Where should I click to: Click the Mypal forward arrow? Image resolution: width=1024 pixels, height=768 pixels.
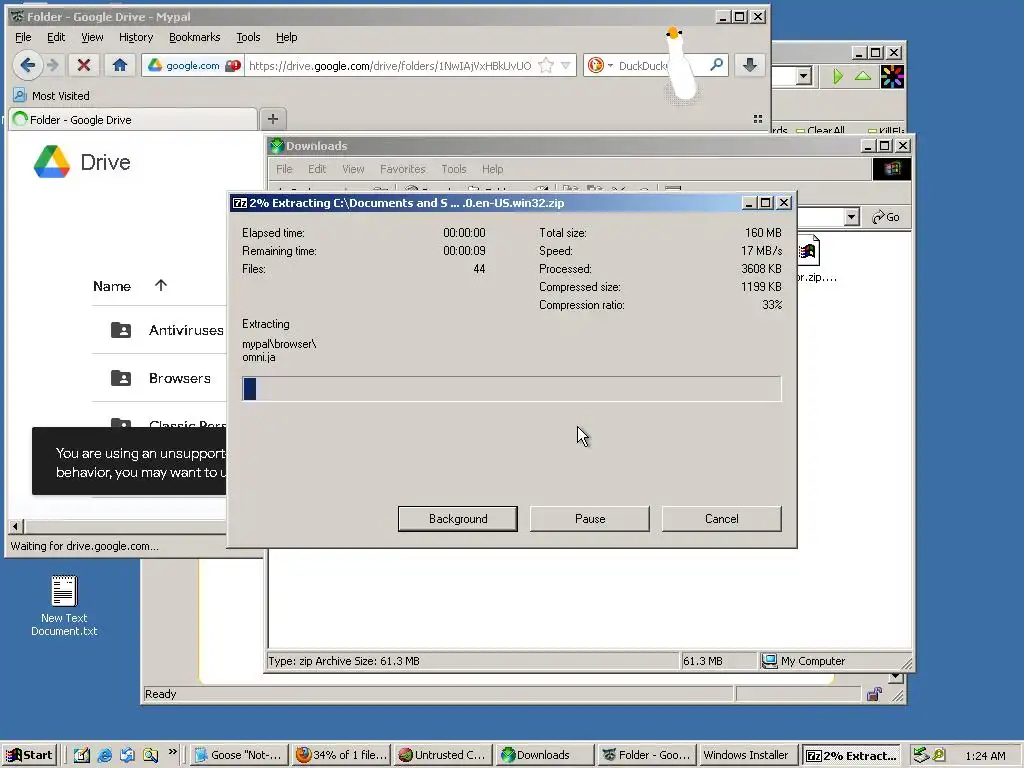tap(54, 65)
